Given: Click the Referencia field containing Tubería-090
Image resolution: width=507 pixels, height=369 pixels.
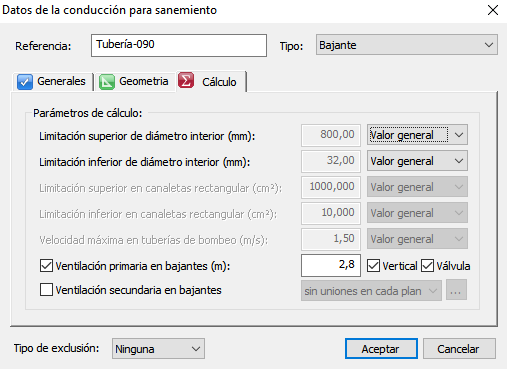Looking at the screenshot, I should coord(179,45).
